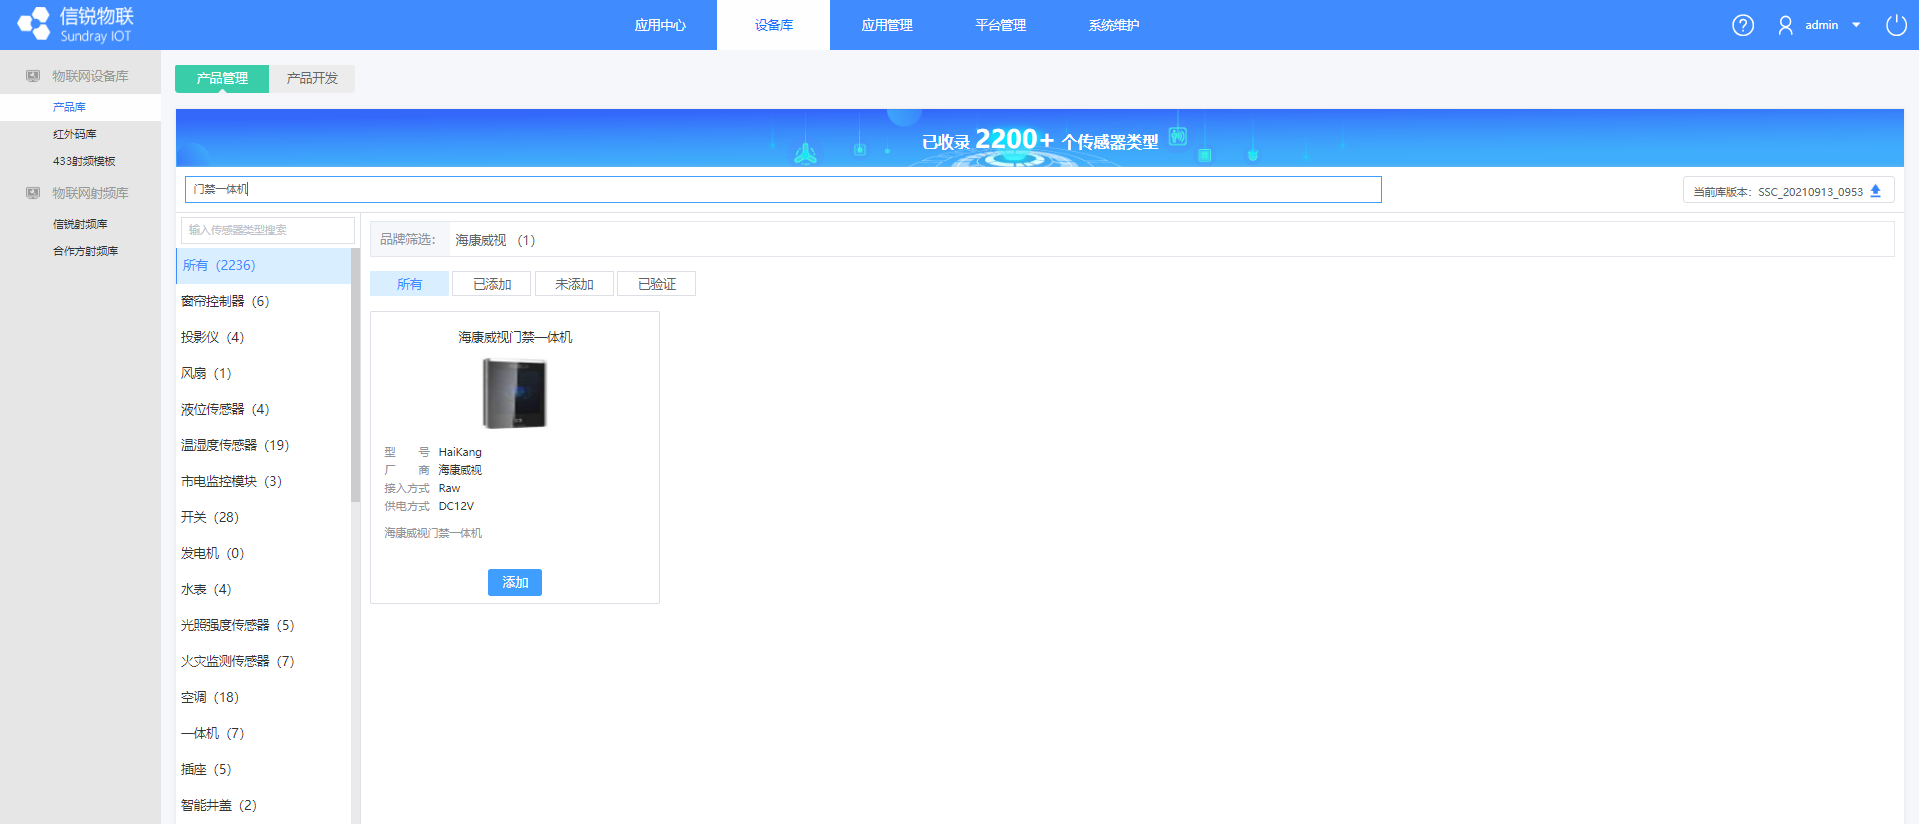The width and height of the screenshot is (1919, 824).
Task: Select category 插座 (5)
Action: tap(263, 769)
